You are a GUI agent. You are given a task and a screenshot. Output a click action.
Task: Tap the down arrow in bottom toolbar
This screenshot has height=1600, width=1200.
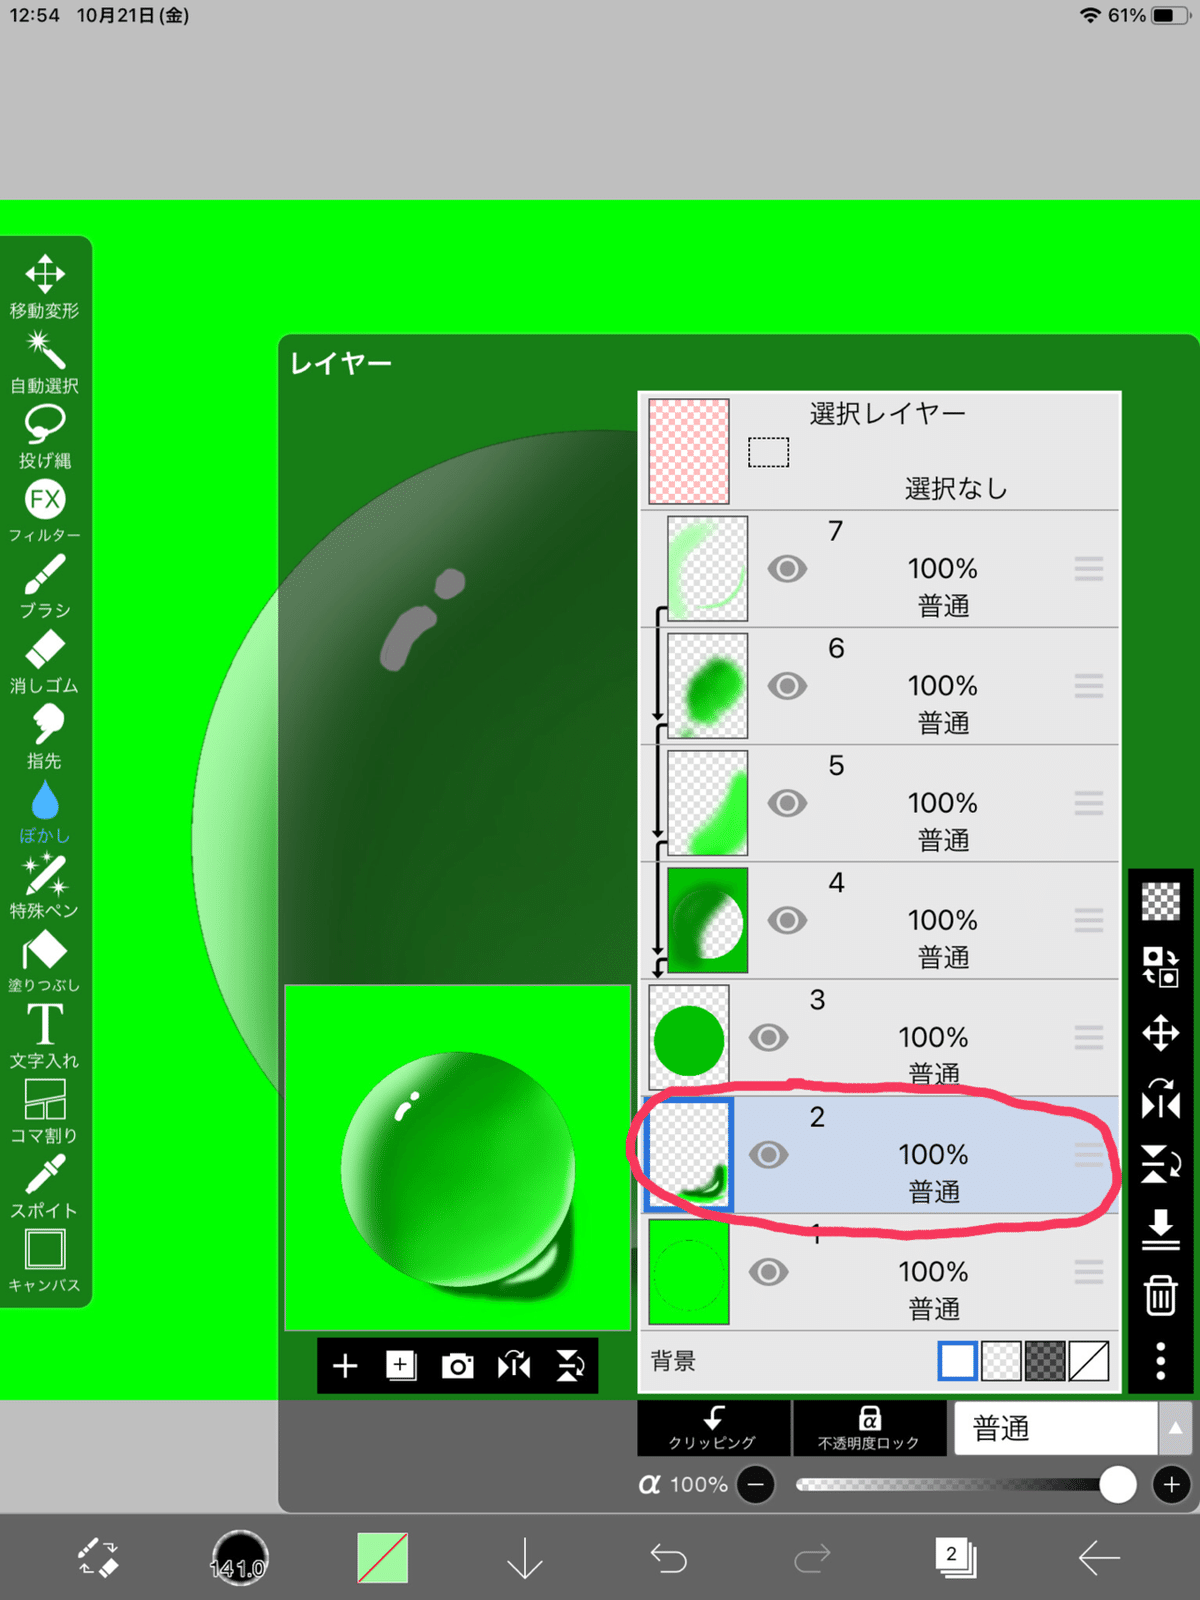[x=525, y=1558]
